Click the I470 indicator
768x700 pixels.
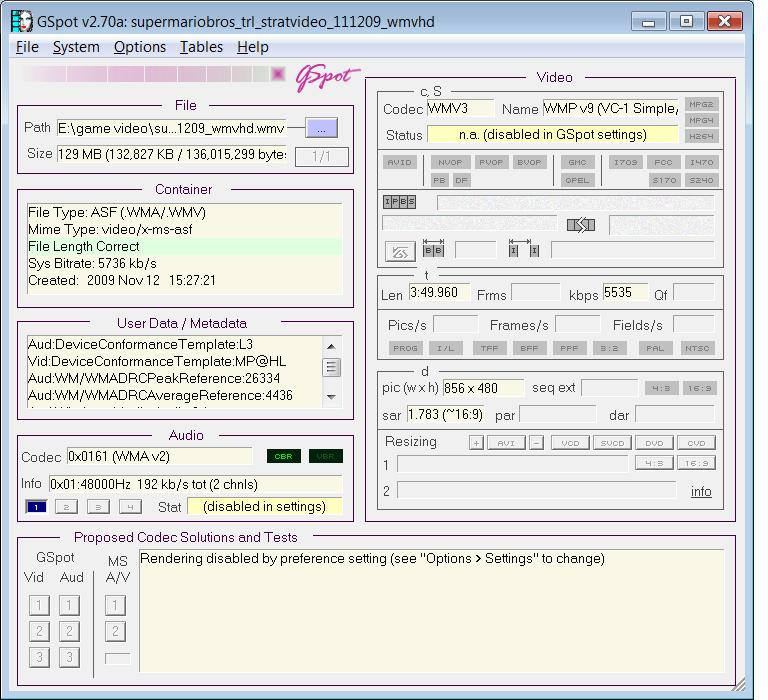[x=701, y=162]
